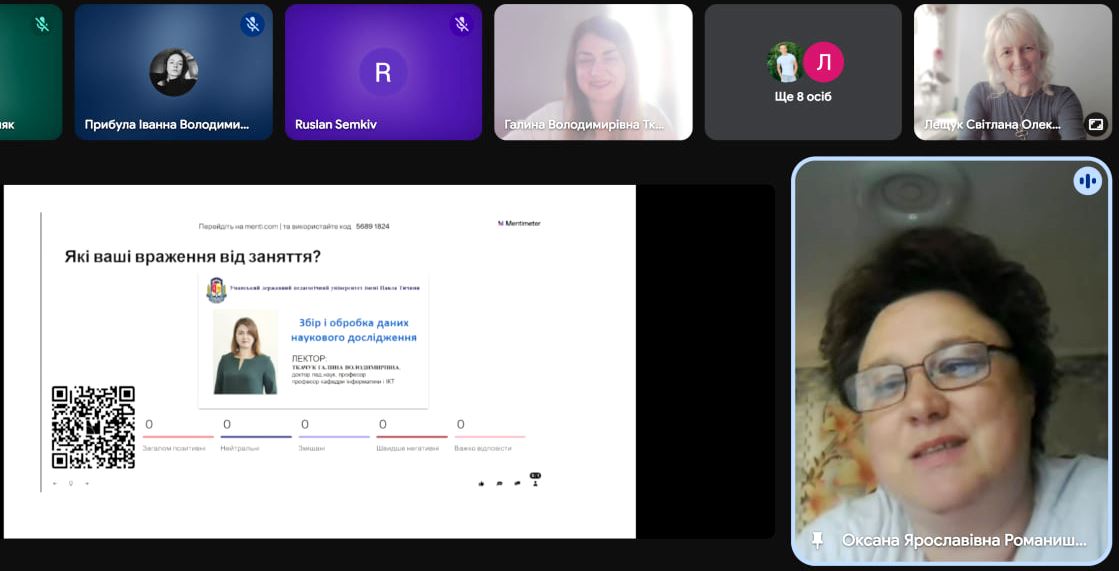The image size is (1119, 571).
Task: Click the photo avatar in the Ще 8 осіб tile
Action: point(785,62)
